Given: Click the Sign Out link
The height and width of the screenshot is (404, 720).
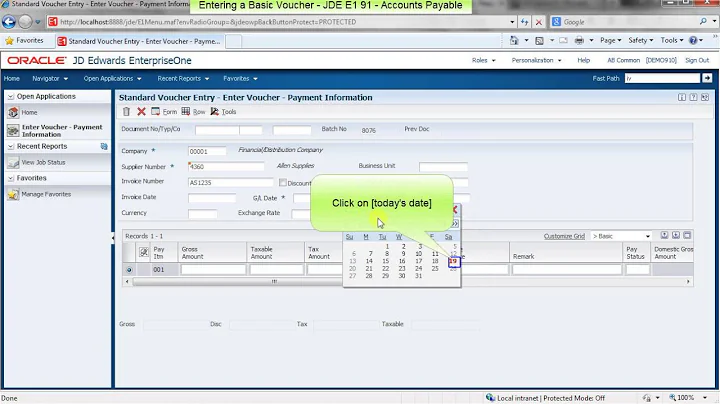Looking at the screenshot, I should [697, 60].
